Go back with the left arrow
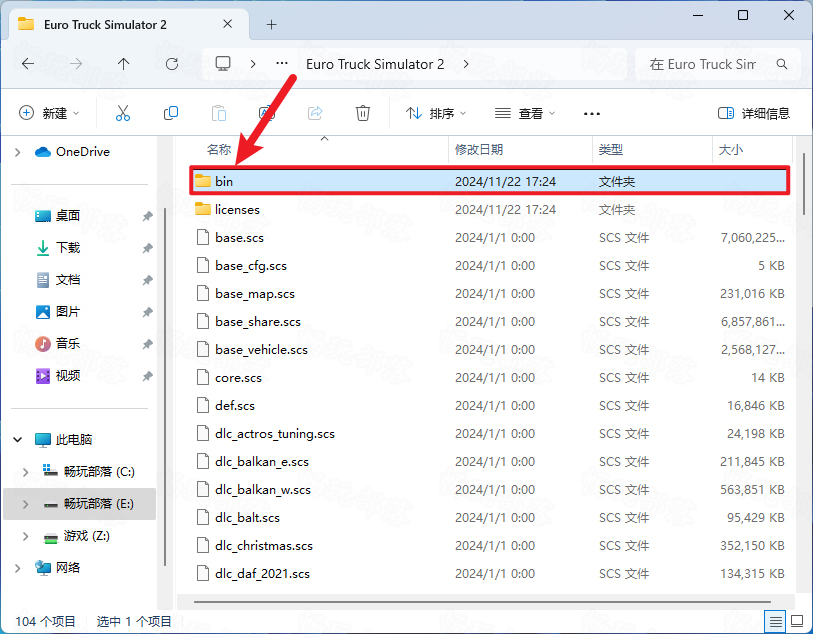The width and height of the screenshot is (813, 634). pos(28,64)
